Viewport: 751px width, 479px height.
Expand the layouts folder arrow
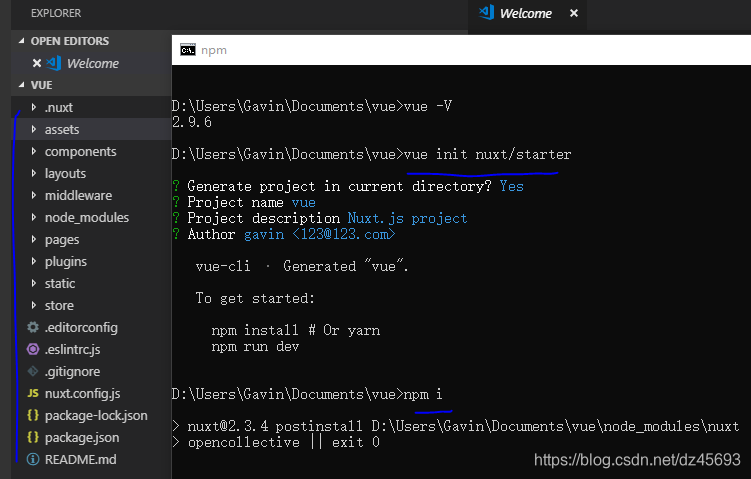click(x=34, y=173)
